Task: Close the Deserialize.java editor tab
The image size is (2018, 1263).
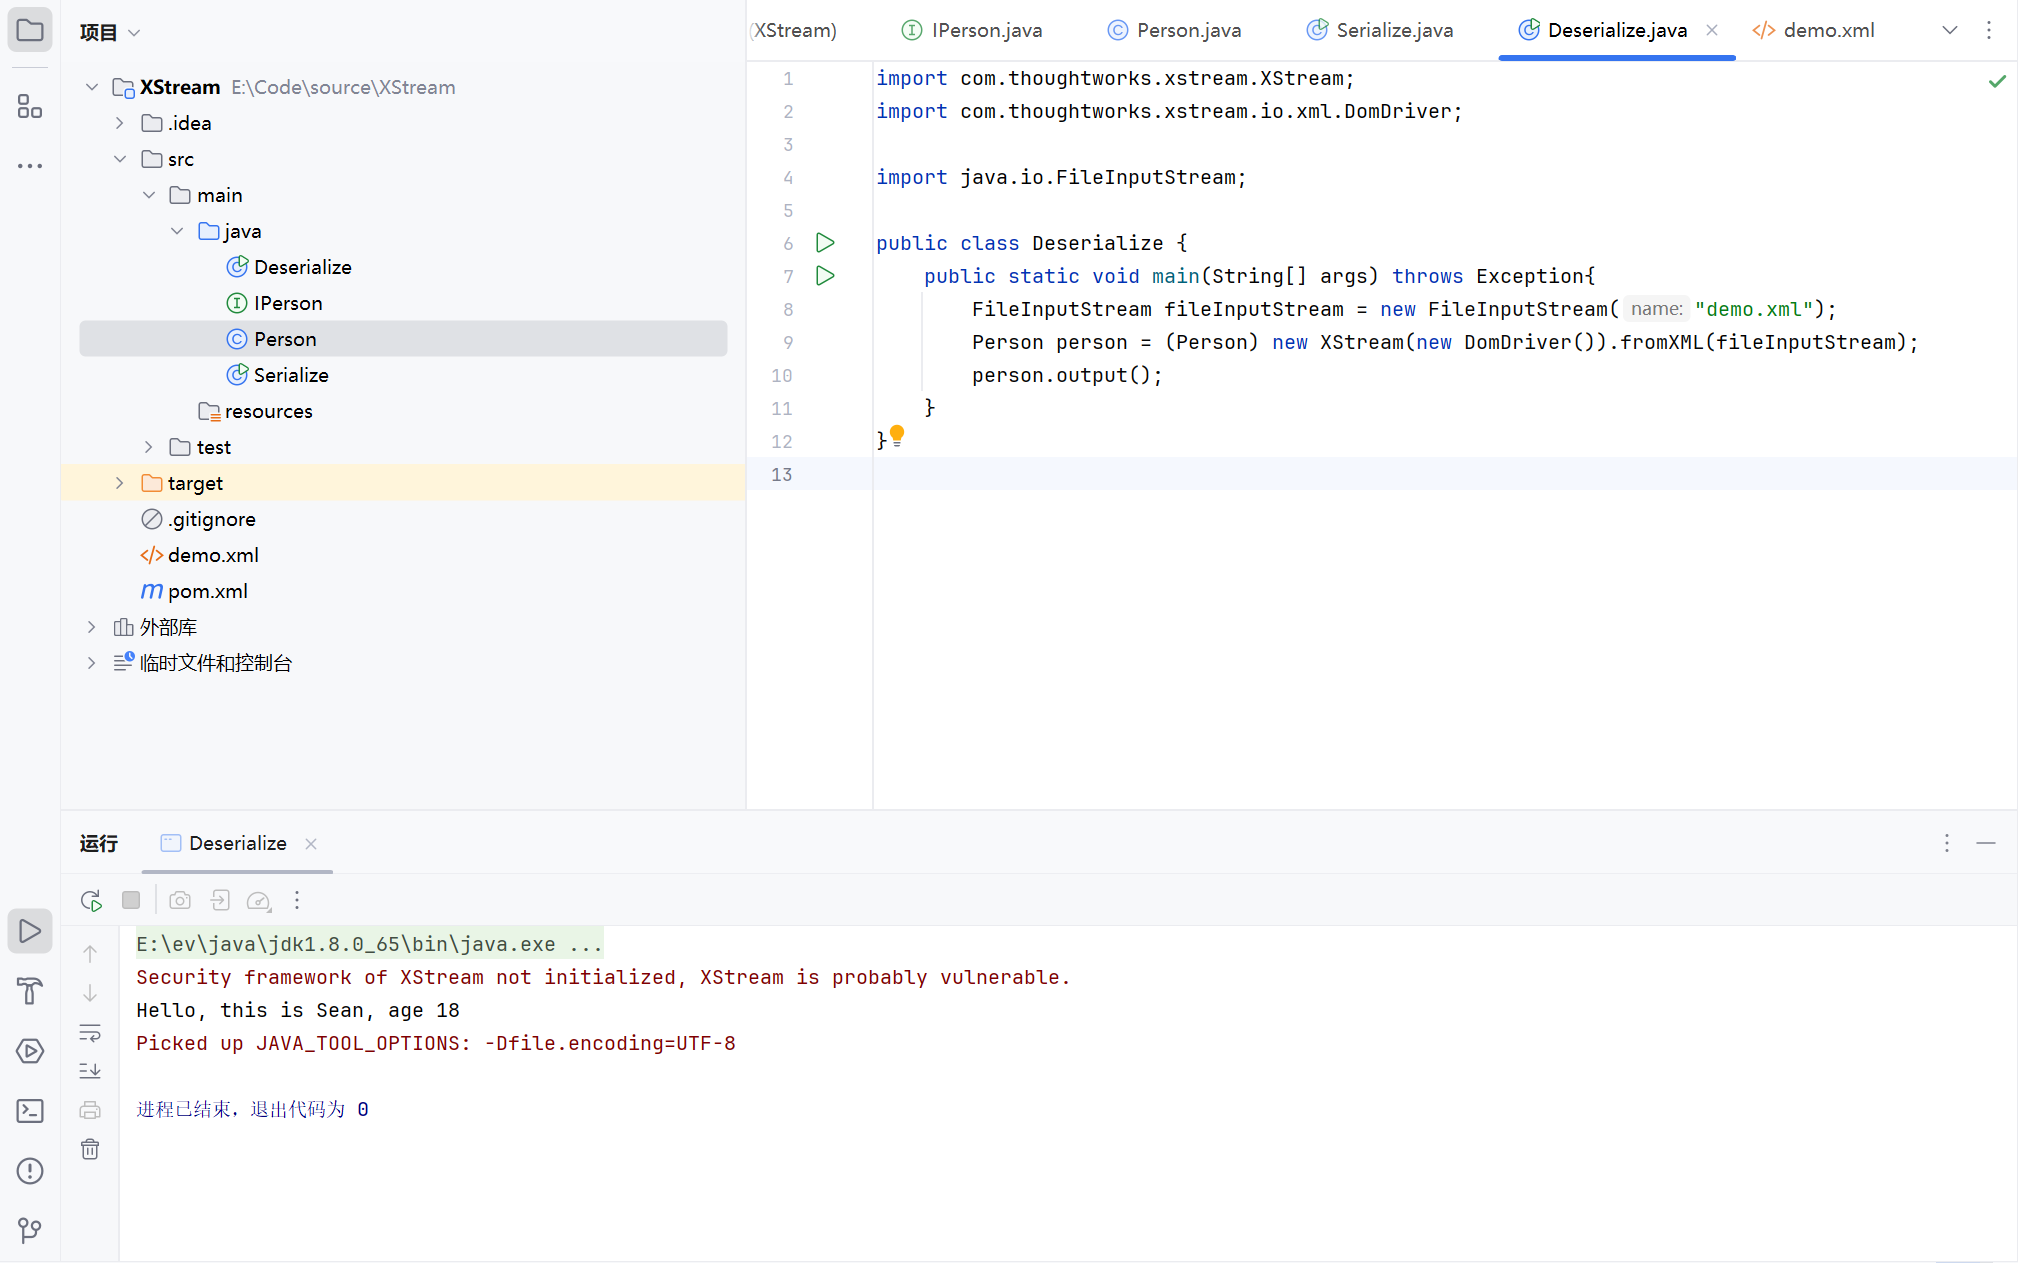Action: pyautogui.click(x=1712, y=30)
